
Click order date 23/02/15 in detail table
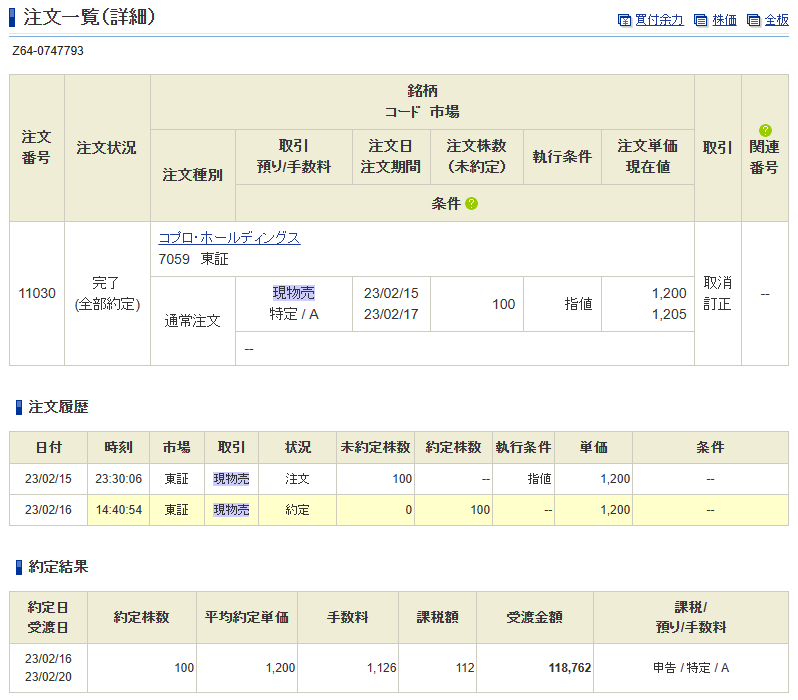391,293
